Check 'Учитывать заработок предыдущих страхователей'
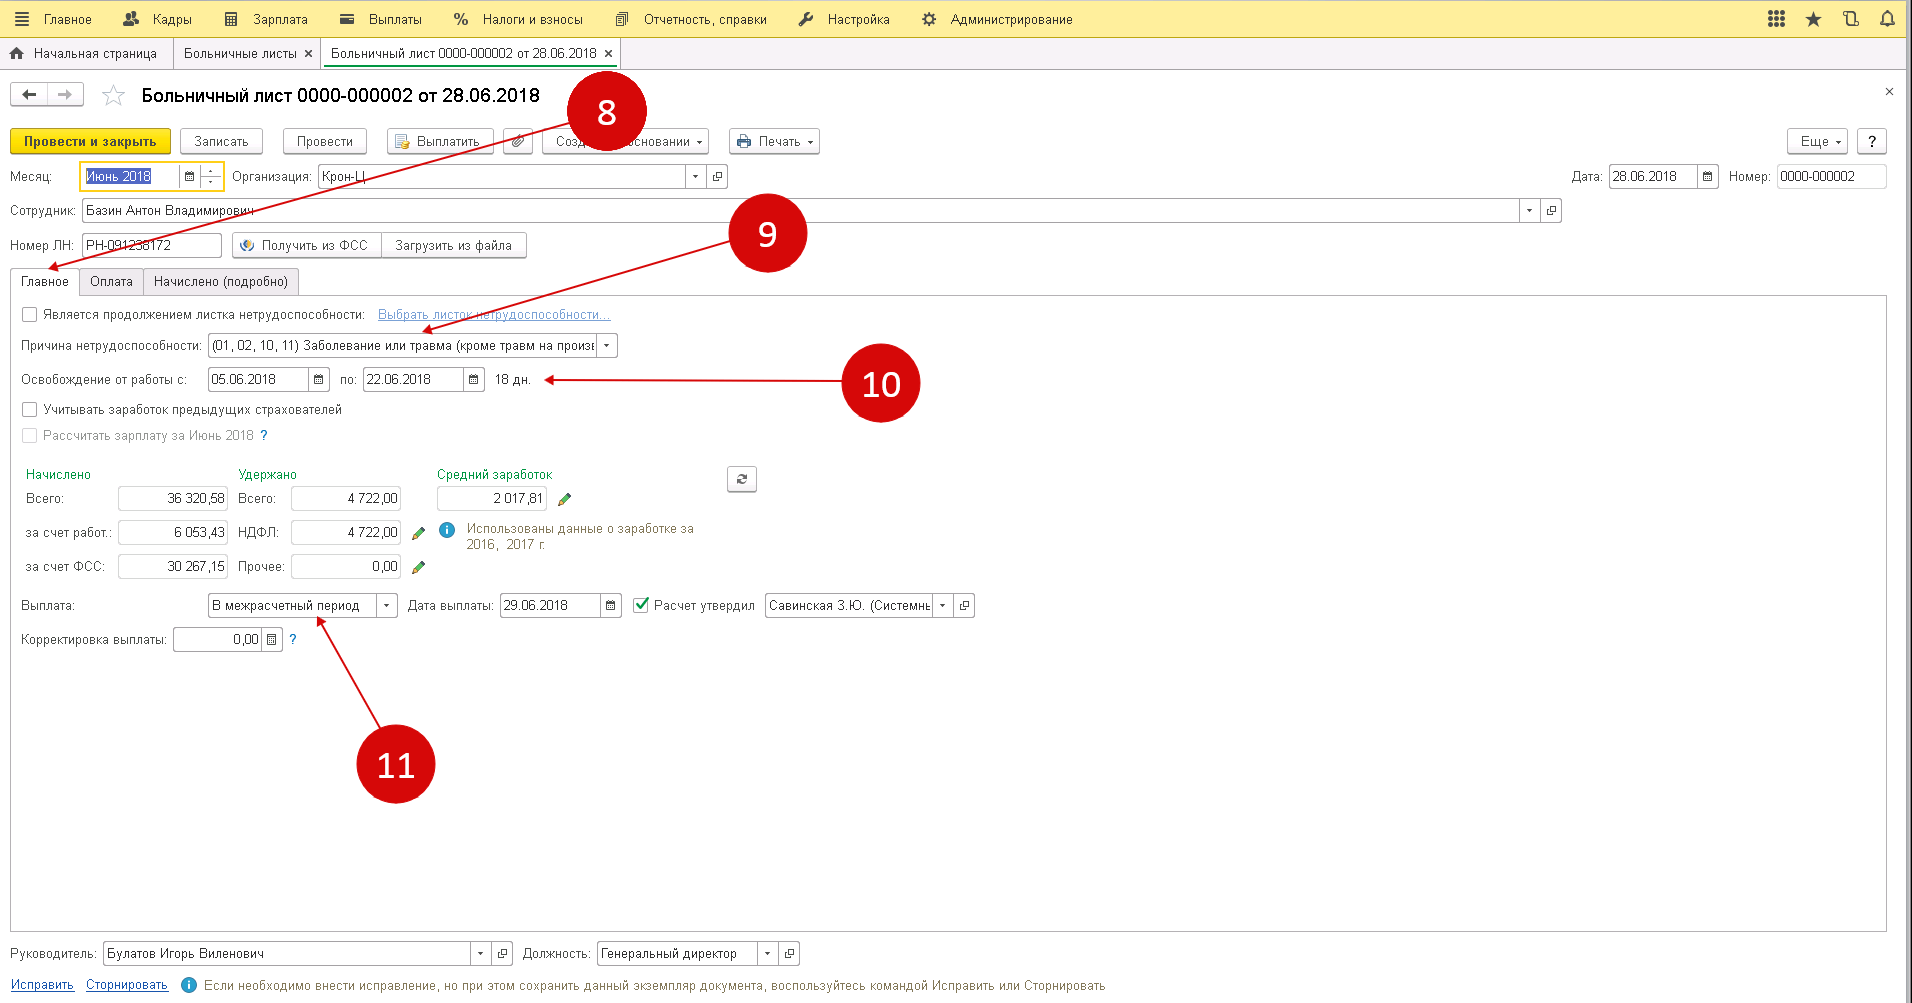Viewport: 1912px width, 1003px height. click(30, 410)
